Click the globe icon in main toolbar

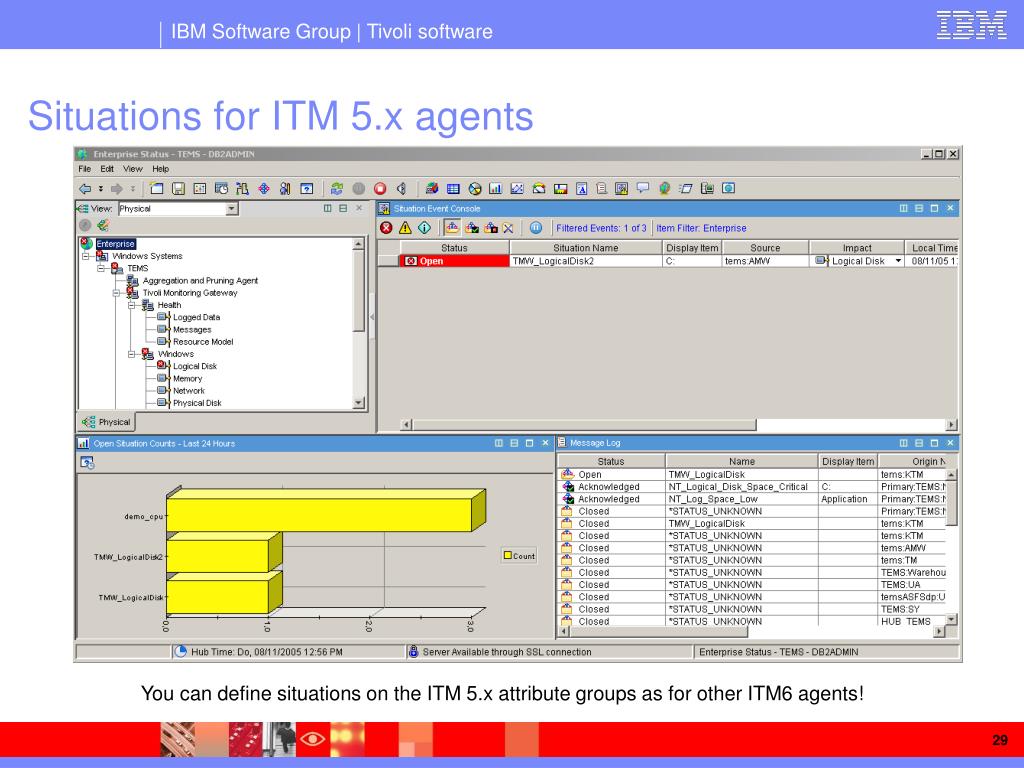pos(665,189)
